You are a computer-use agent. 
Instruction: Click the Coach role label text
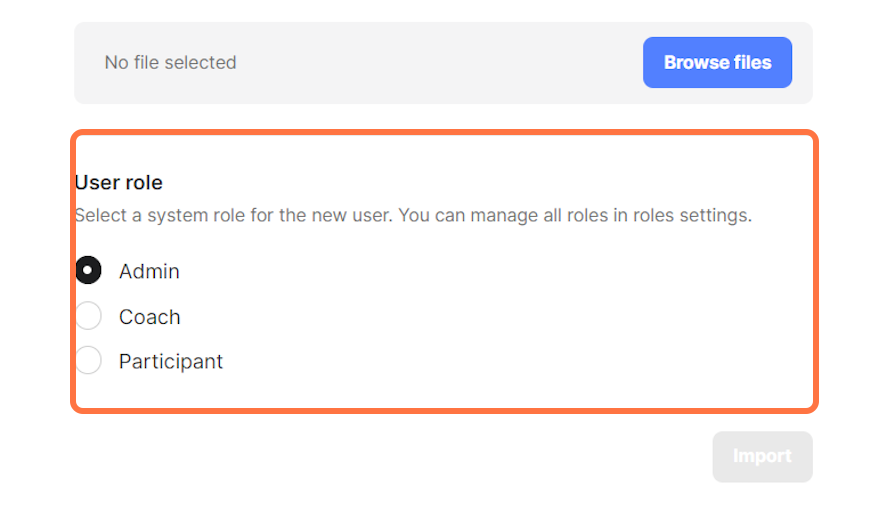click(149, 317)
